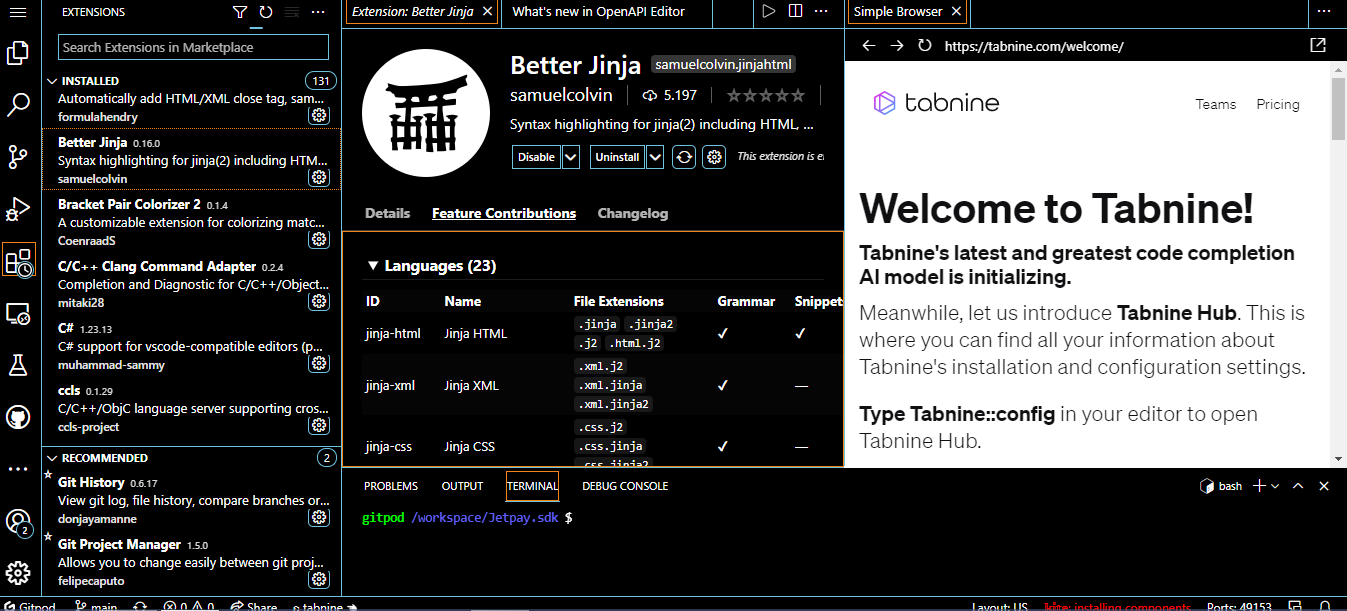Collapse the INSTALLED extensions section
The image size is (1347, 611).
(x=53, y=81)
